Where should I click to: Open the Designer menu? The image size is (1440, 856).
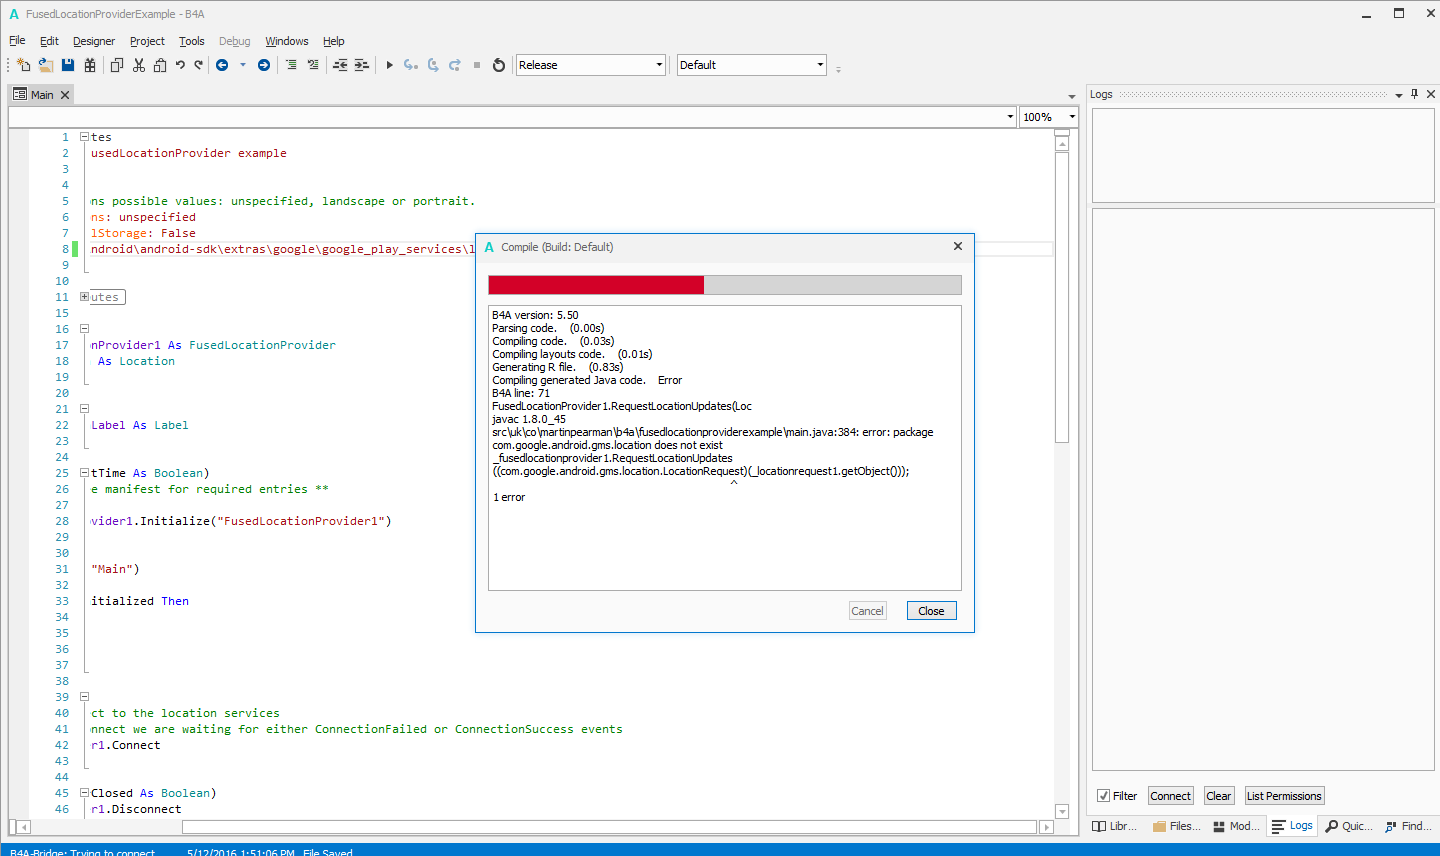click(94, 41)
